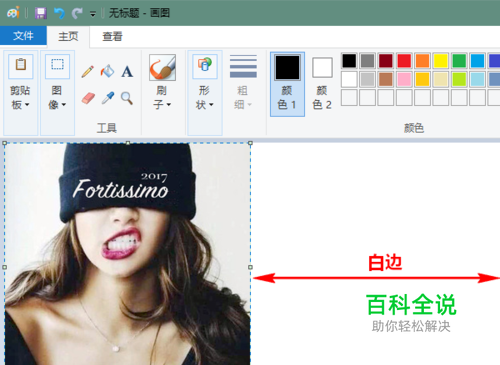The image size is (500, 365).
Task: Pick the white color swatch
Action: pyautogui.click(x=349, y=79)
